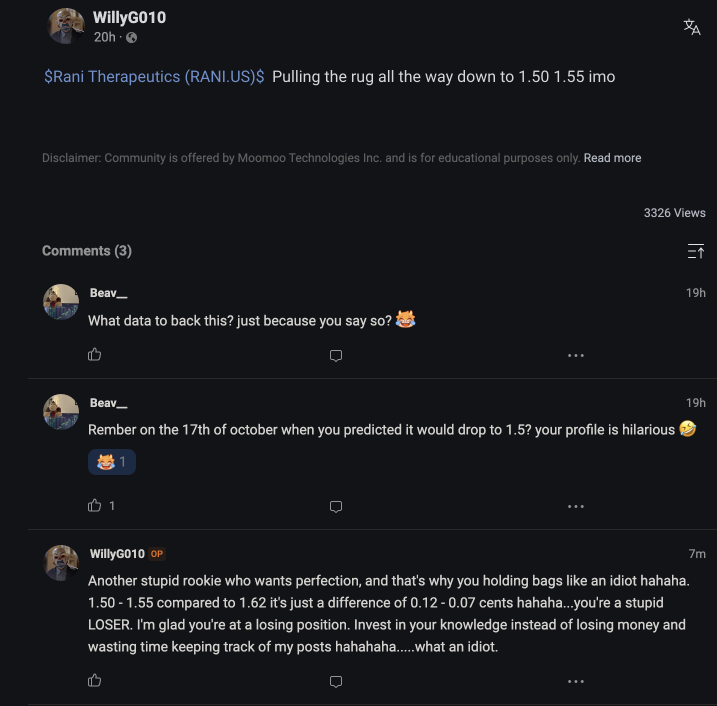This screenshot has width=717, height=706.
Task: Like WillyG010's reply comment
Action: 95,681
